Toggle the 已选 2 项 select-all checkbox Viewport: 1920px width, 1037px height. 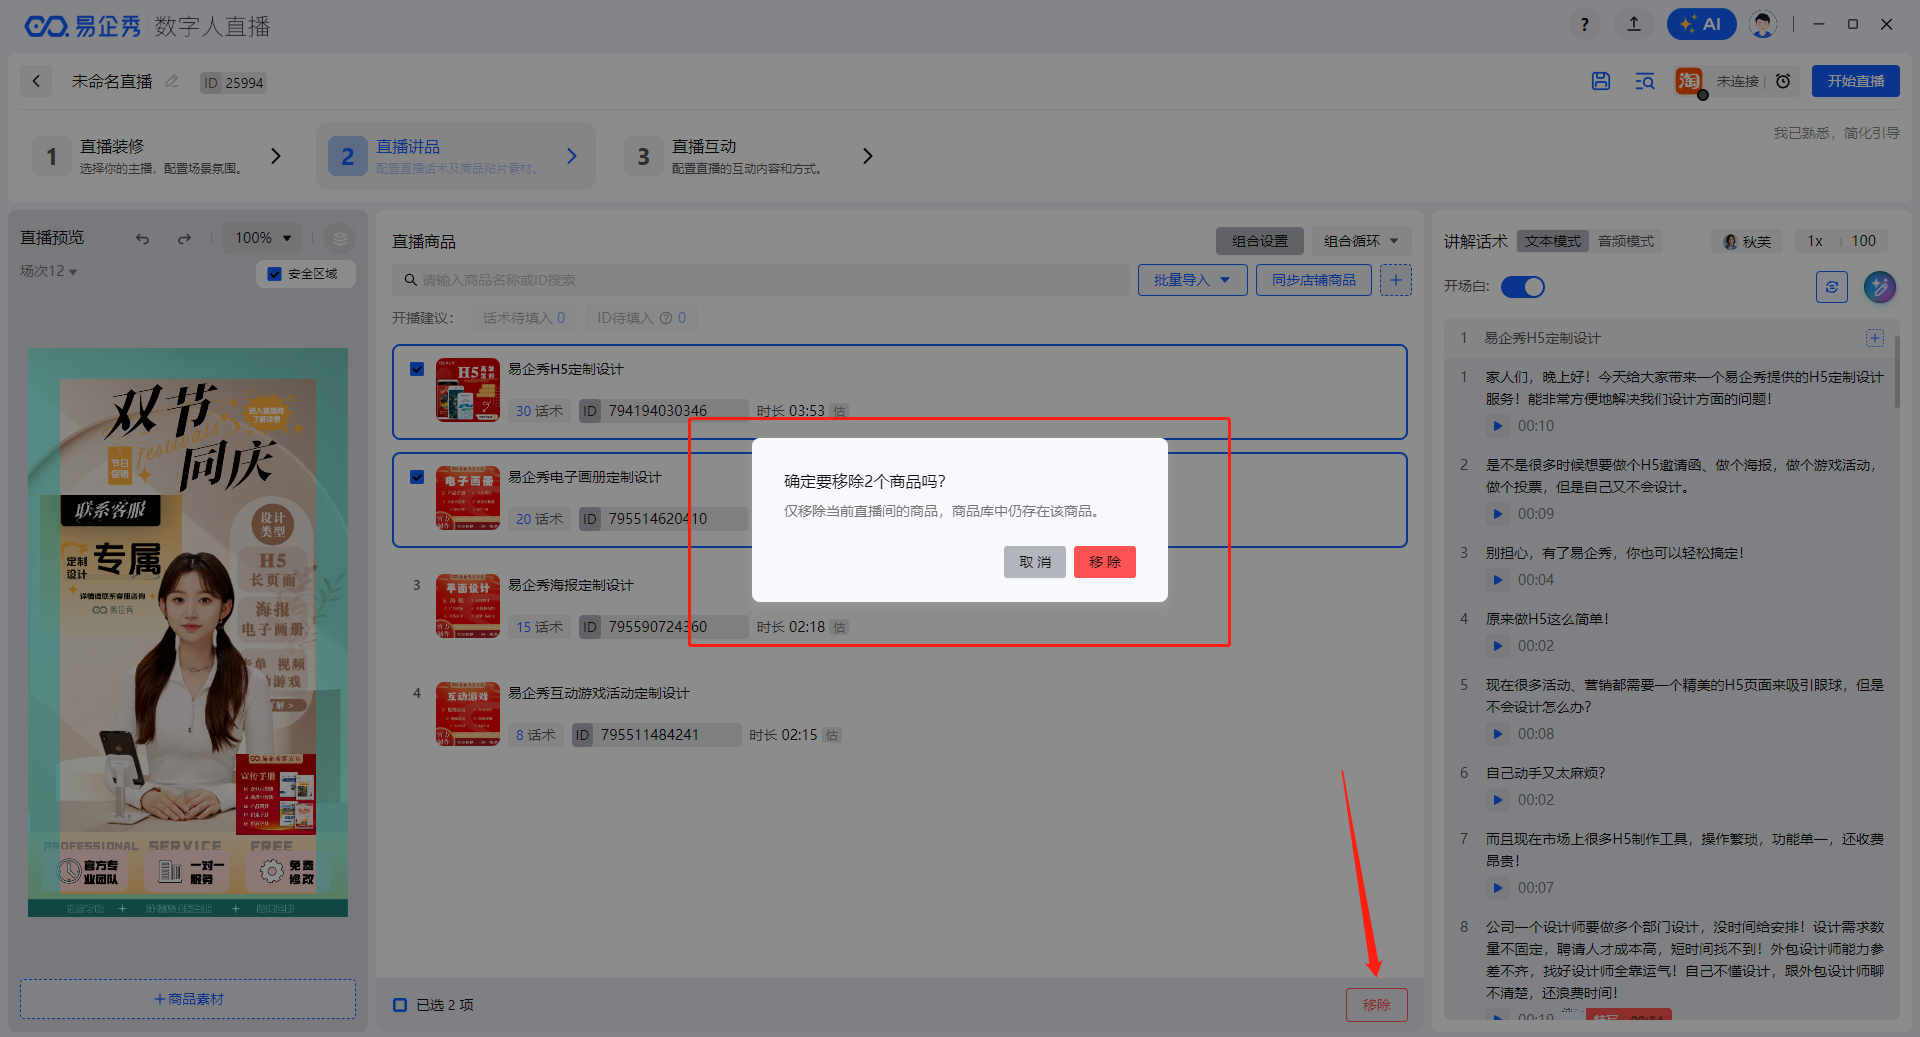coord(400,1005)
